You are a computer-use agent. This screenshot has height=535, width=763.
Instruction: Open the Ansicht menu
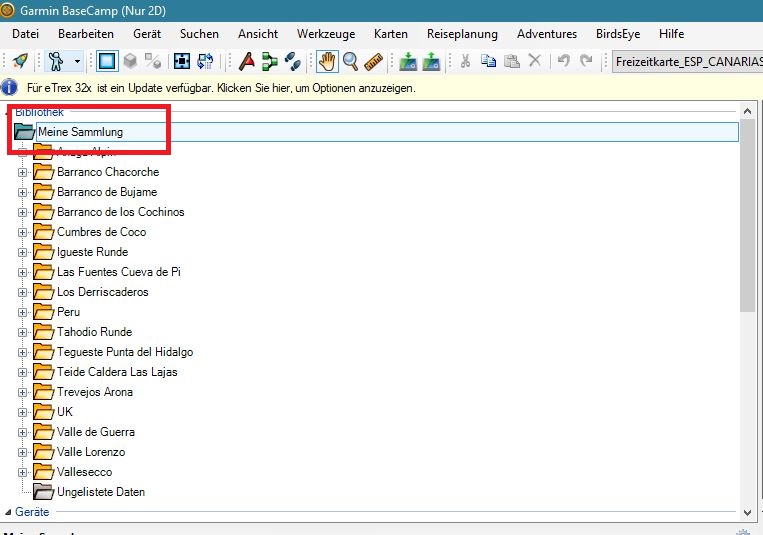pos(258,34)
